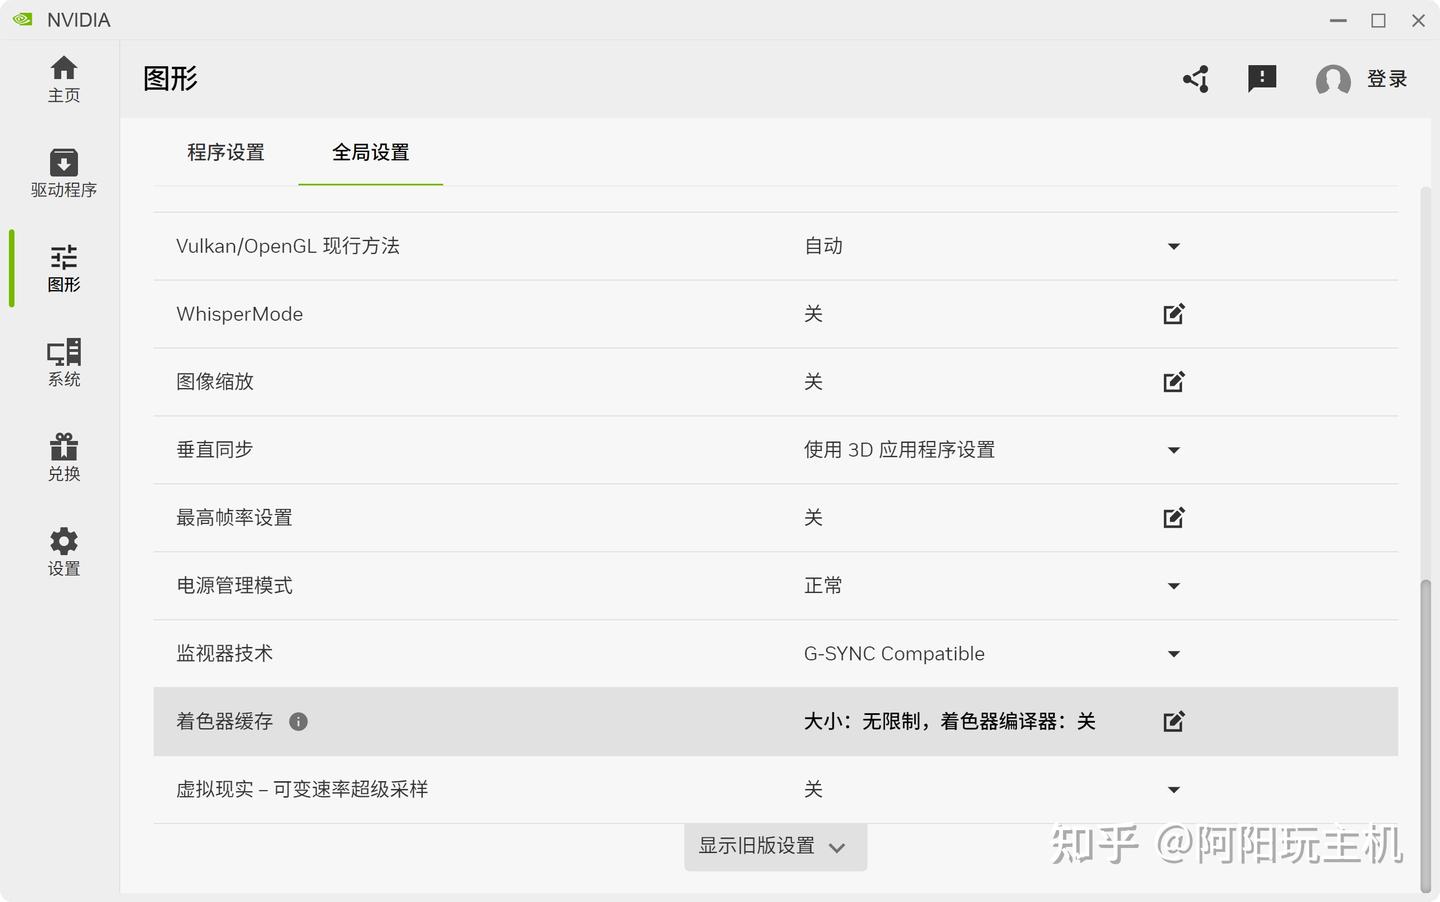Open the 系统 system section
Viewport: 1440px width, 902px height.
pos(64,363)
